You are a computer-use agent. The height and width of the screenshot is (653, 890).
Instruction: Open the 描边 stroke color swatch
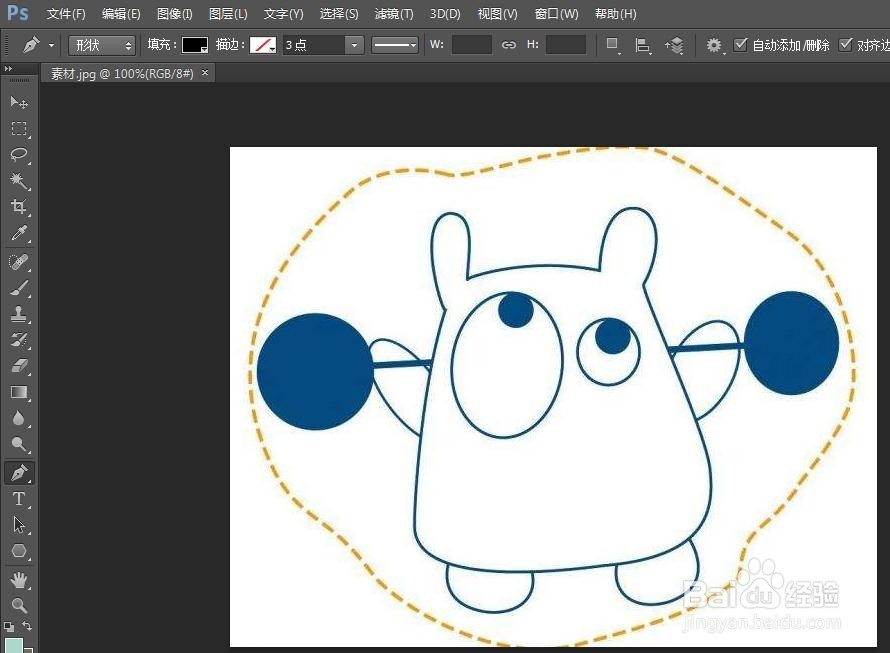[x=263, y=45]
